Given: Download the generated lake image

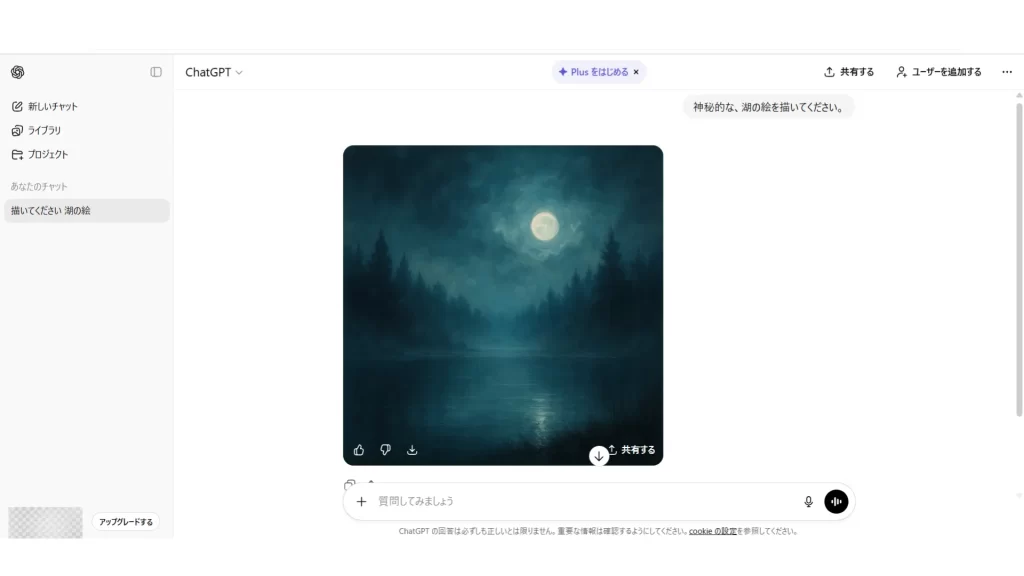Looking at the screenshot, I should [x=412, y=450].
